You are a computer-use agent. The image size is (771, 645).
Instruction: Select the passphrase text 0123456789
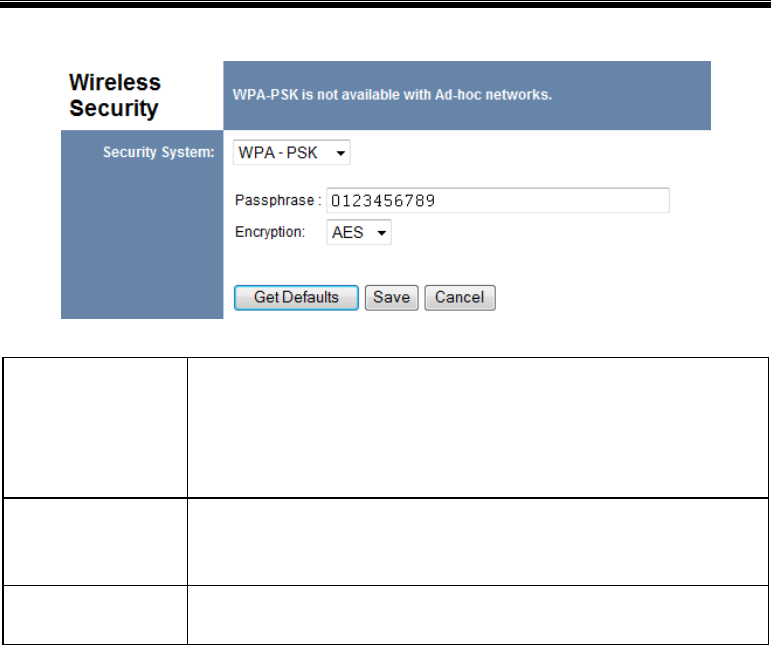coord(383,201)
